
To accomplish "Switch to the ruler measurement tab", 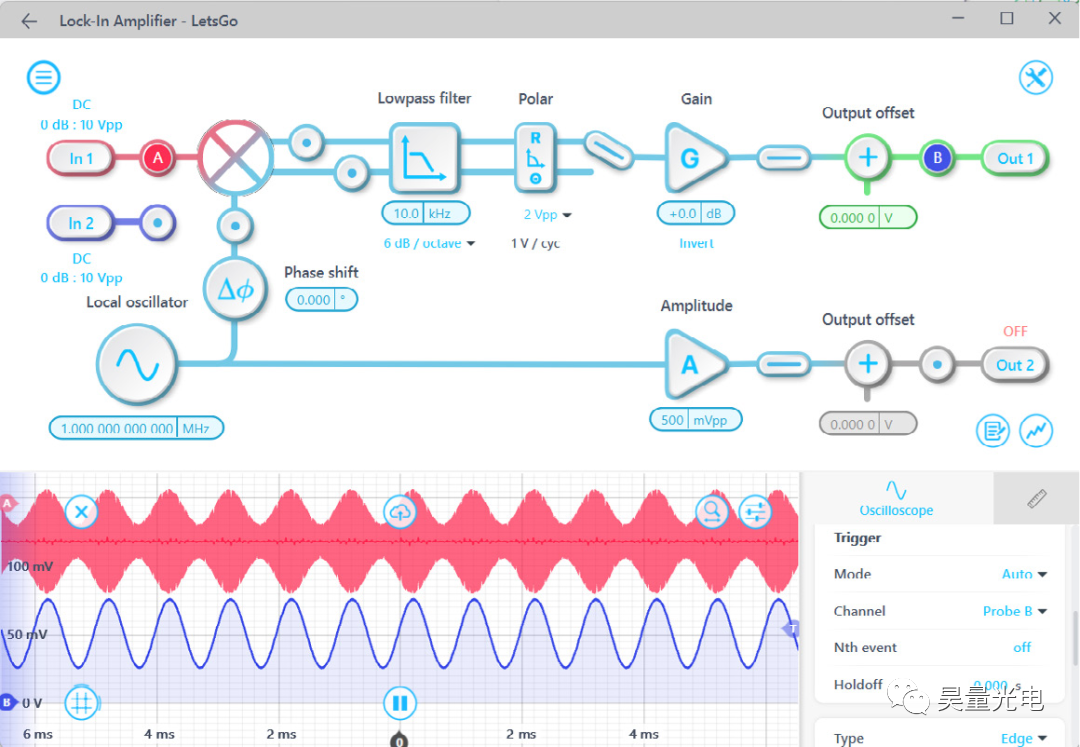I will click(1037, 498).
